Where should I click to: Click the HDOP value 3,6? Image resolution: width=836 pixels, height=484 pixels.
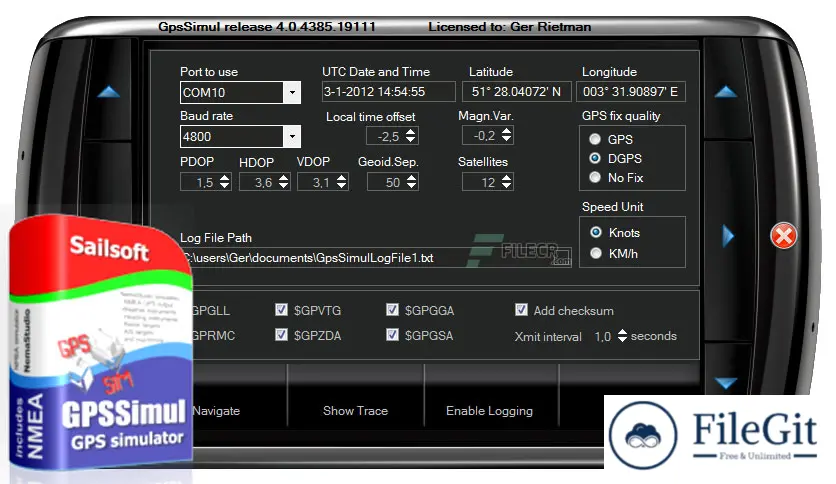click(x=263, y=183)
